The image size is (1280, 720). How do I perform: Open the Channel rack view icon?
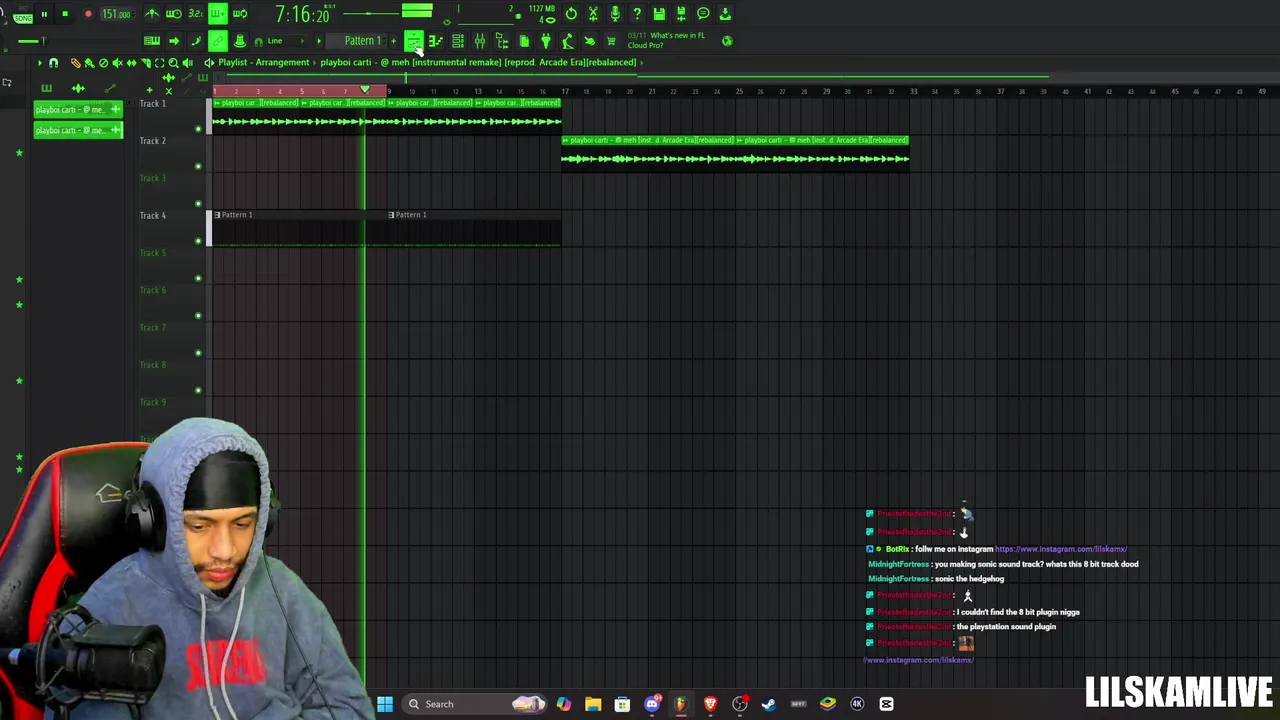(458, 41)
